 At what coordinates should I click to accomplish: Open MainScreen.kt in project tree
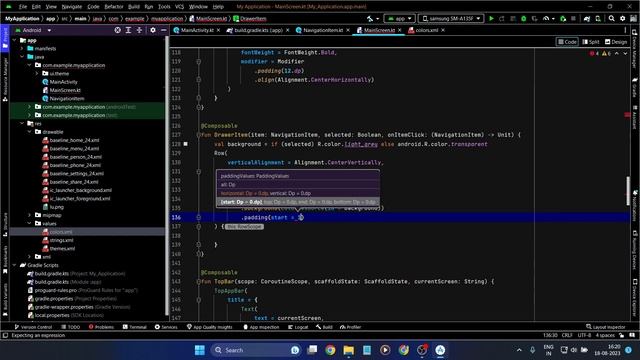[x=61, y=90]
